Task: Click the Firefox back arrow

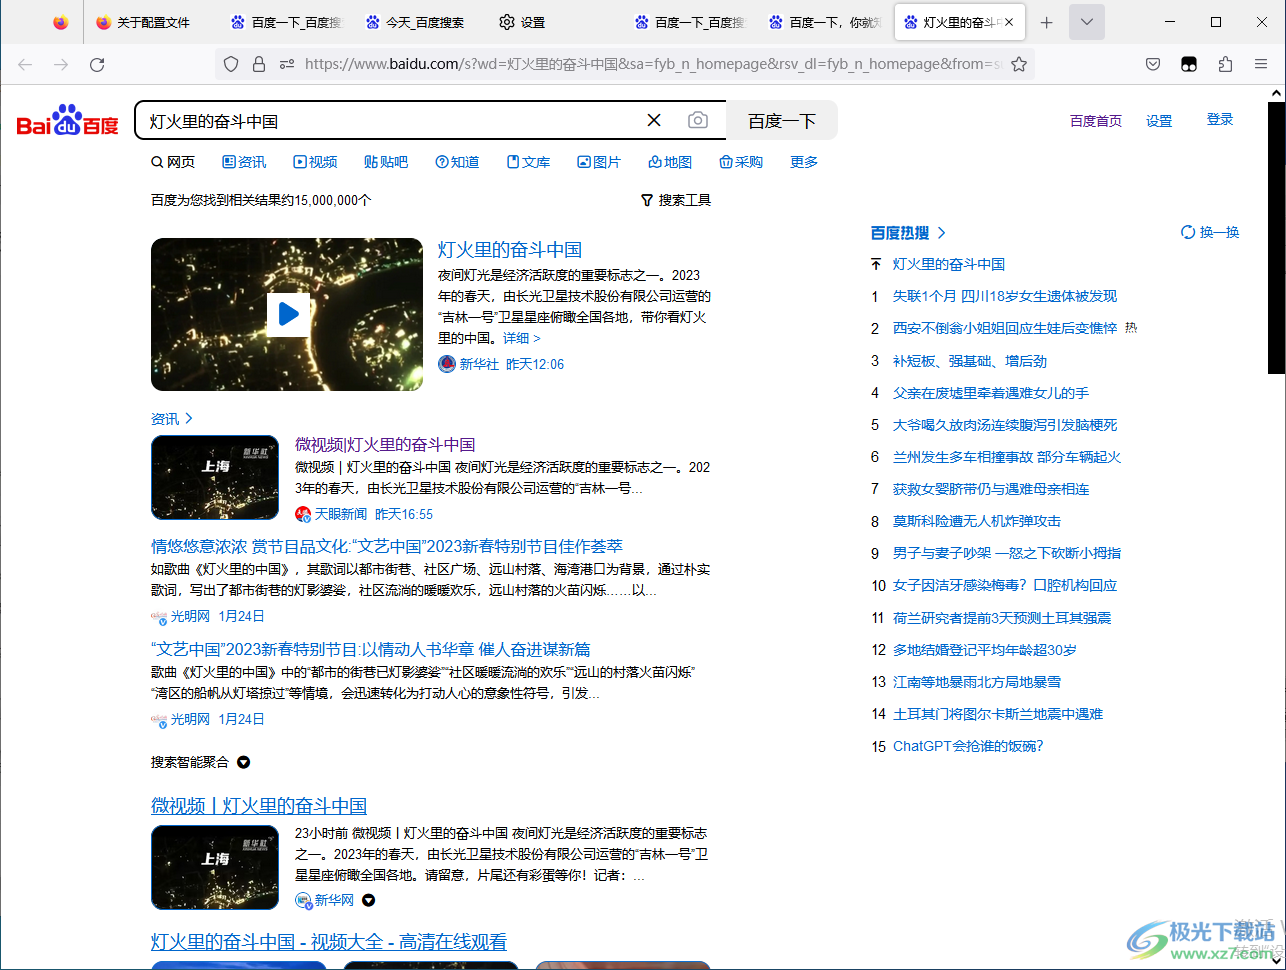Action: [25, 64]
